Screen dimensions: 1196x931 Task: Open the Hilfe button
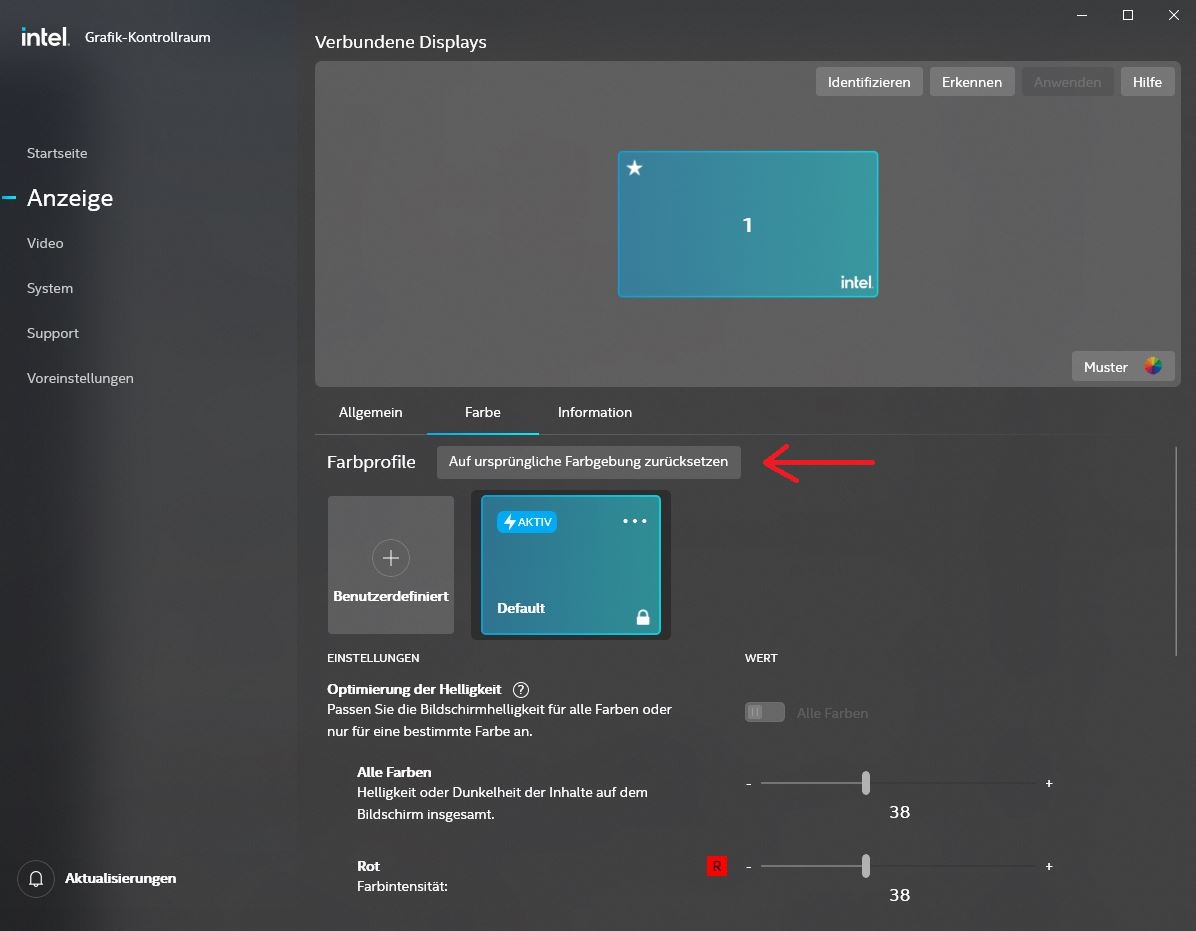click(x=1147, y=82)
